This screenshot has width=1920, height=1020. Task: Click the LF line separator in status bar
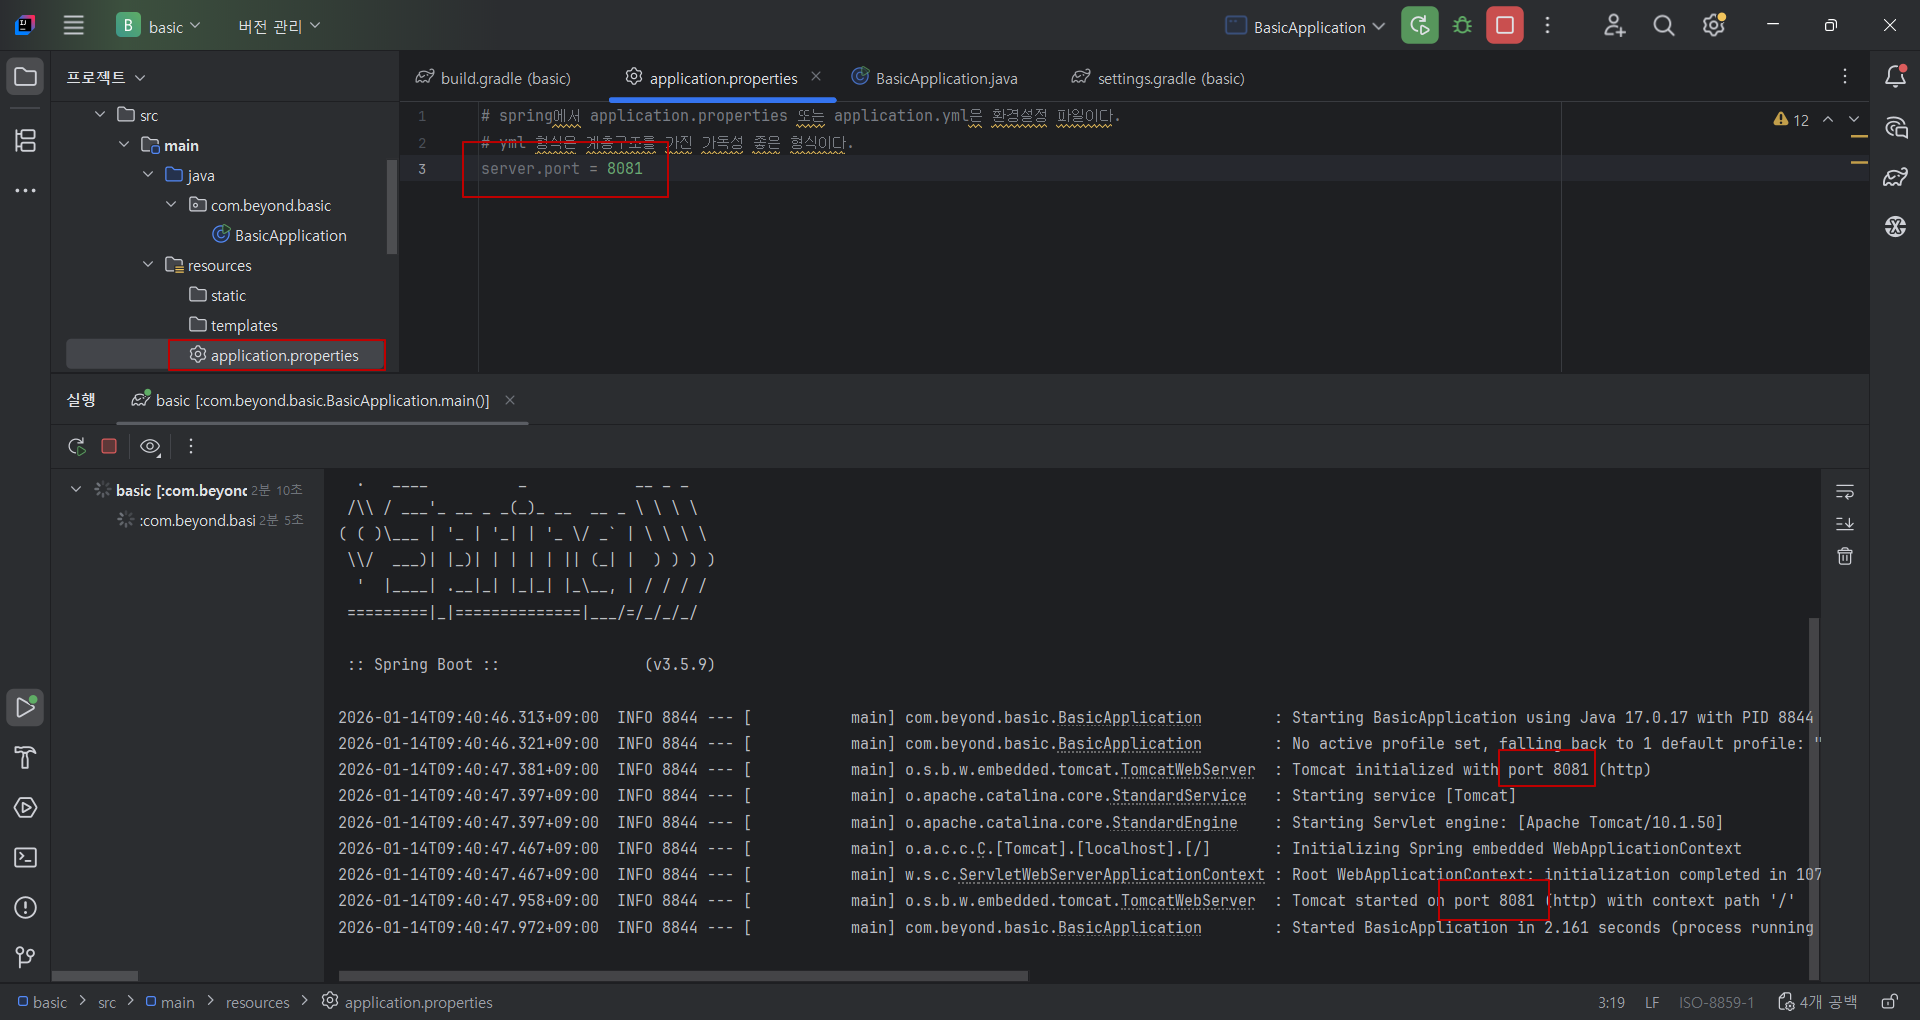coord(1652,1002)
